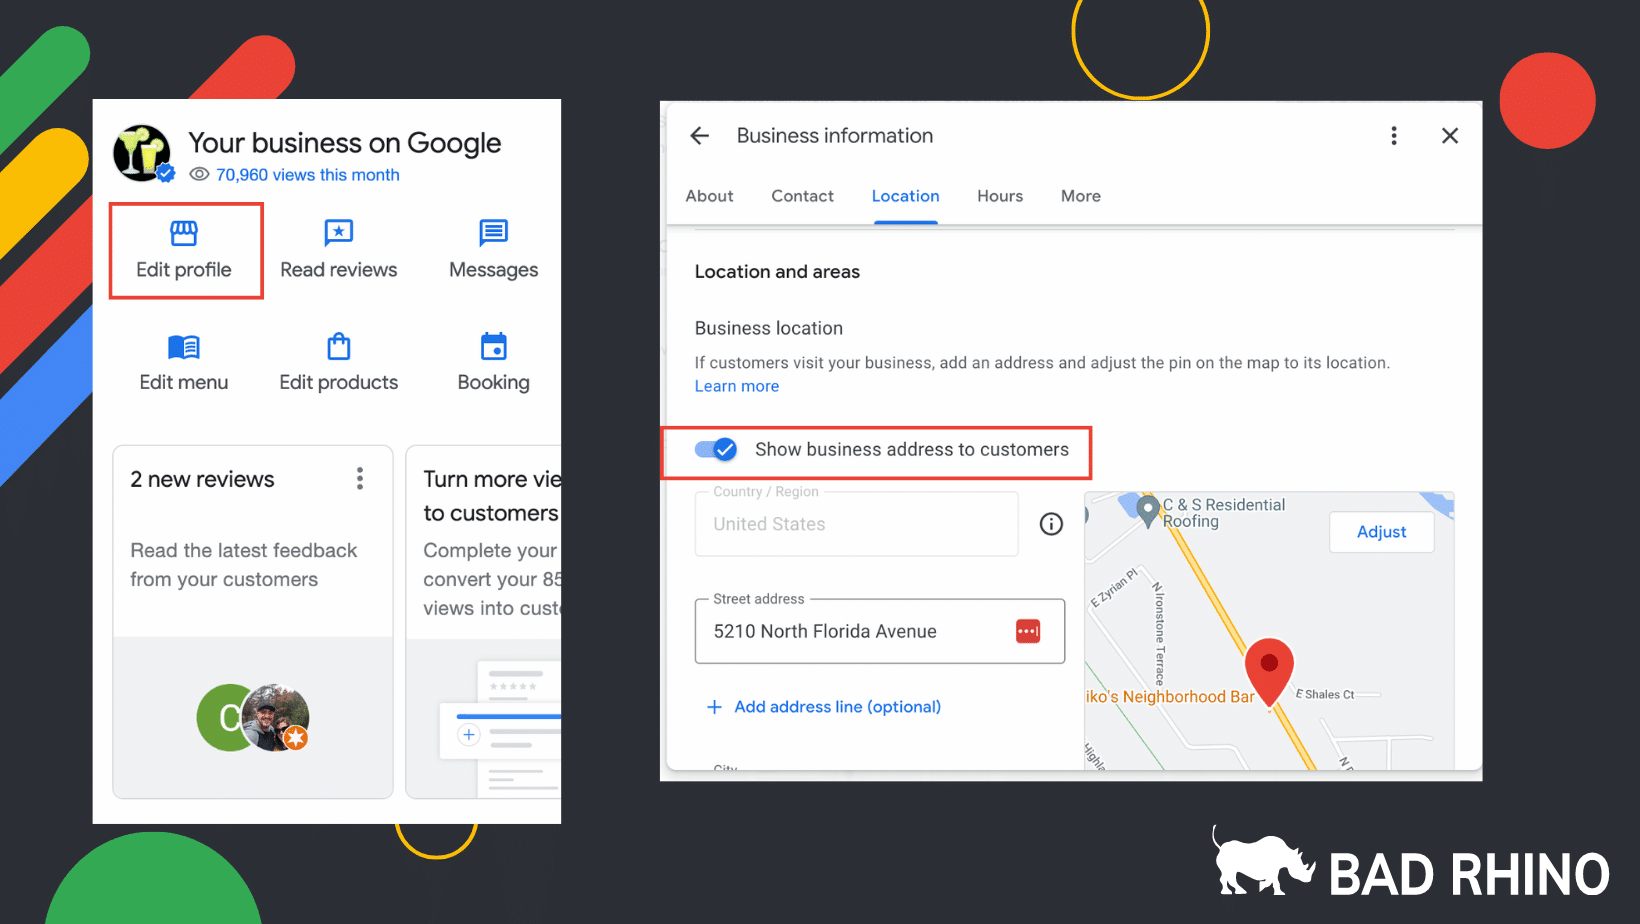Toggle Show business address to customers

pos(714,450)
